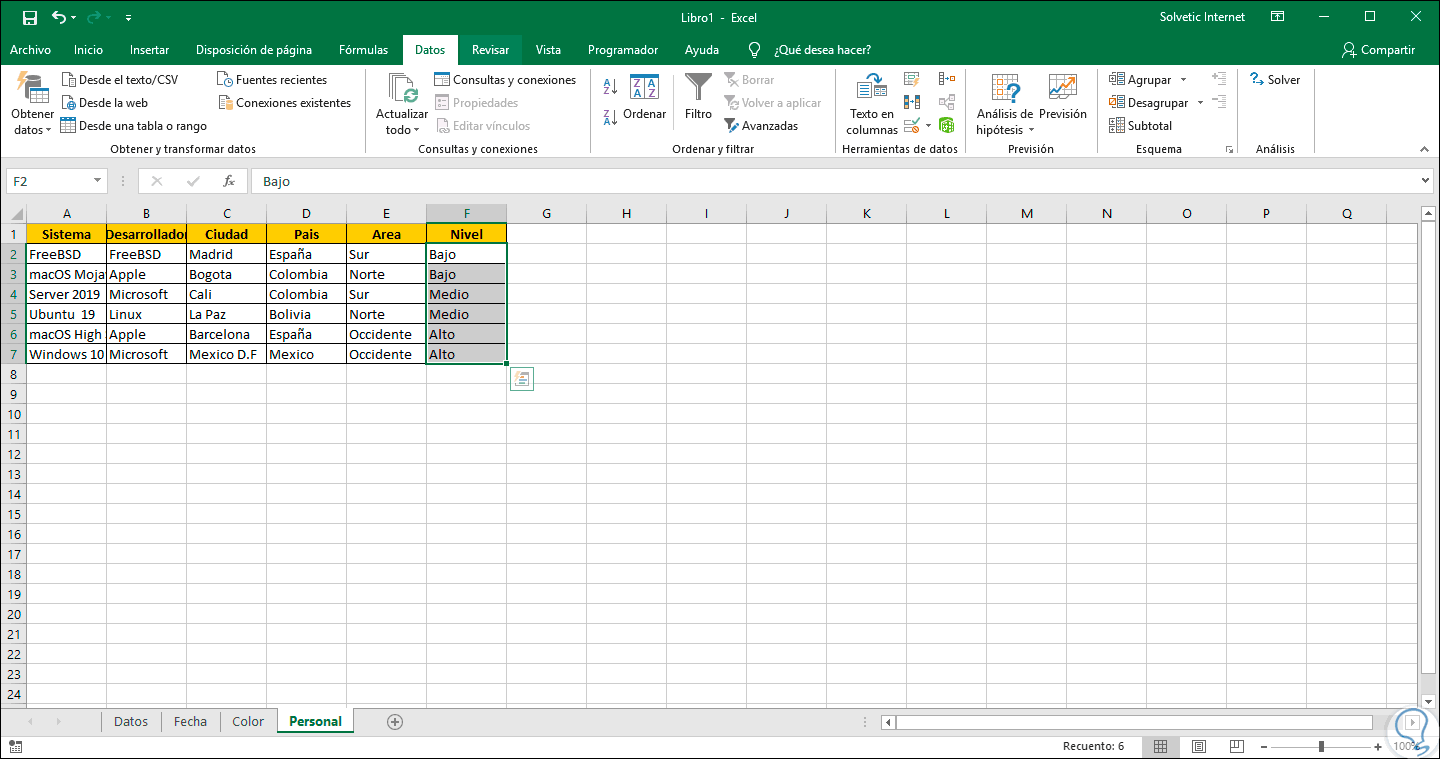Click the zoom in plus button

(1379, 747)
